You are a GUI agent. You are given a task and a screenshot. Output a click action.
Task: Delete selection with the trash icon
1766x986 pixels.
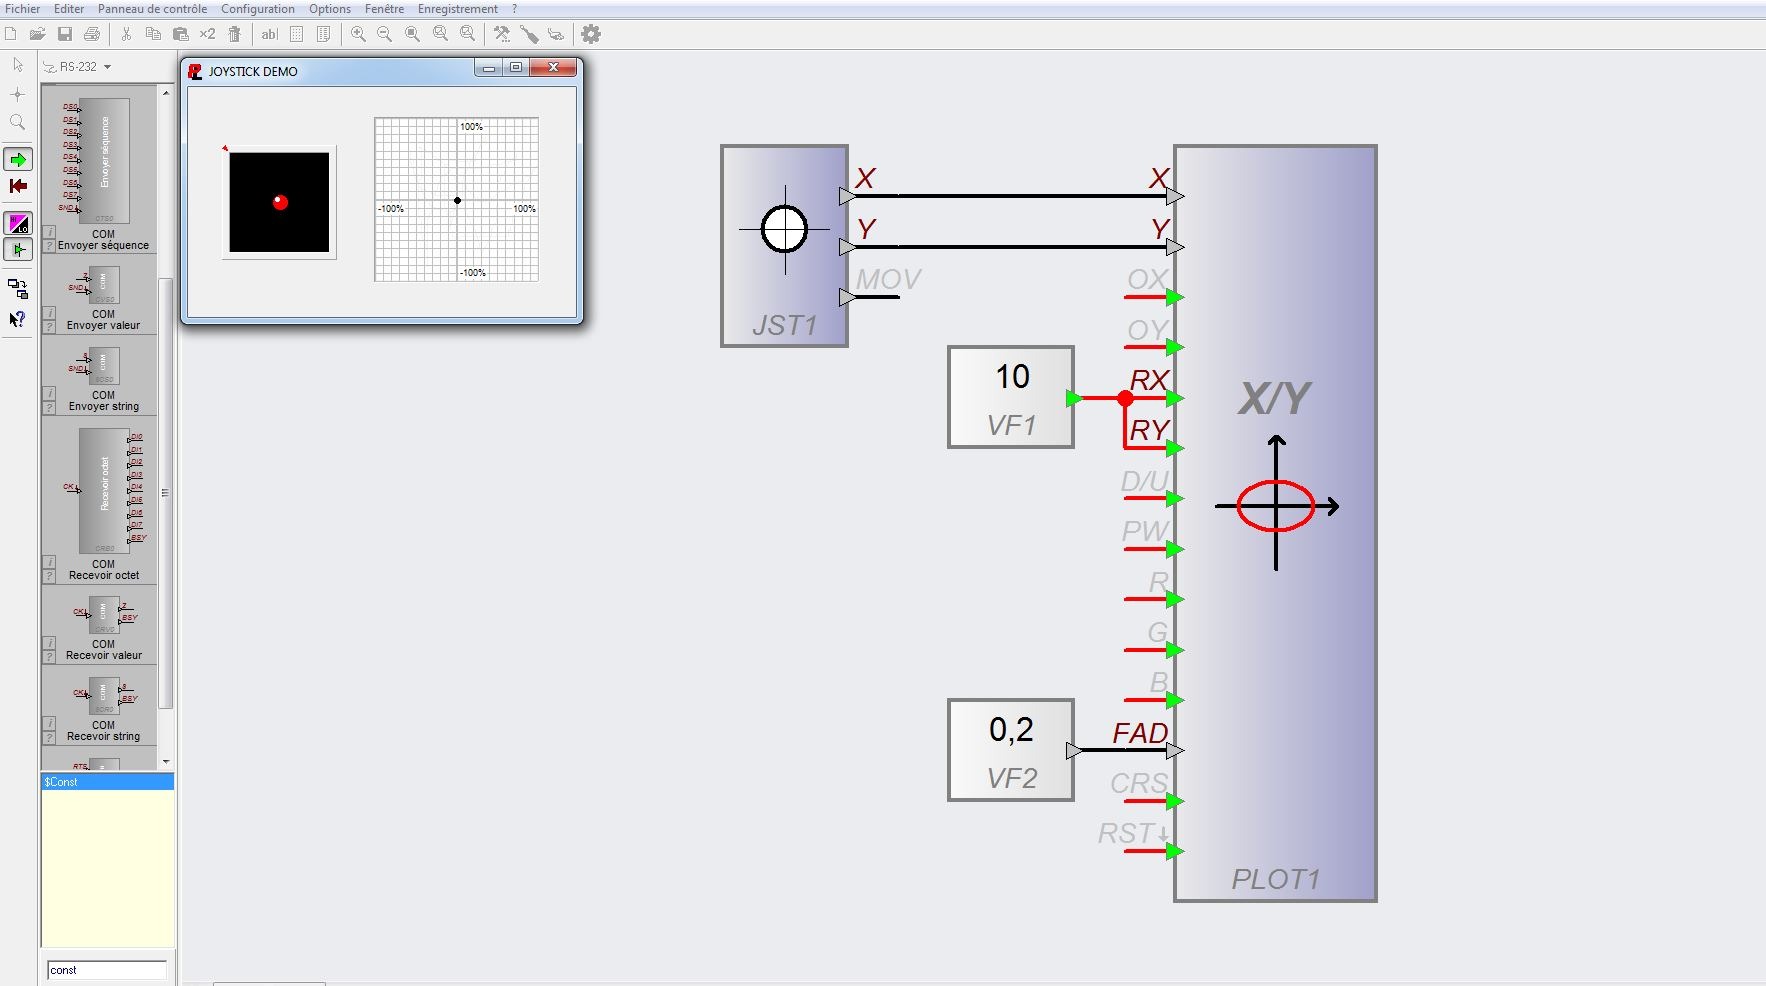(234, 34)
